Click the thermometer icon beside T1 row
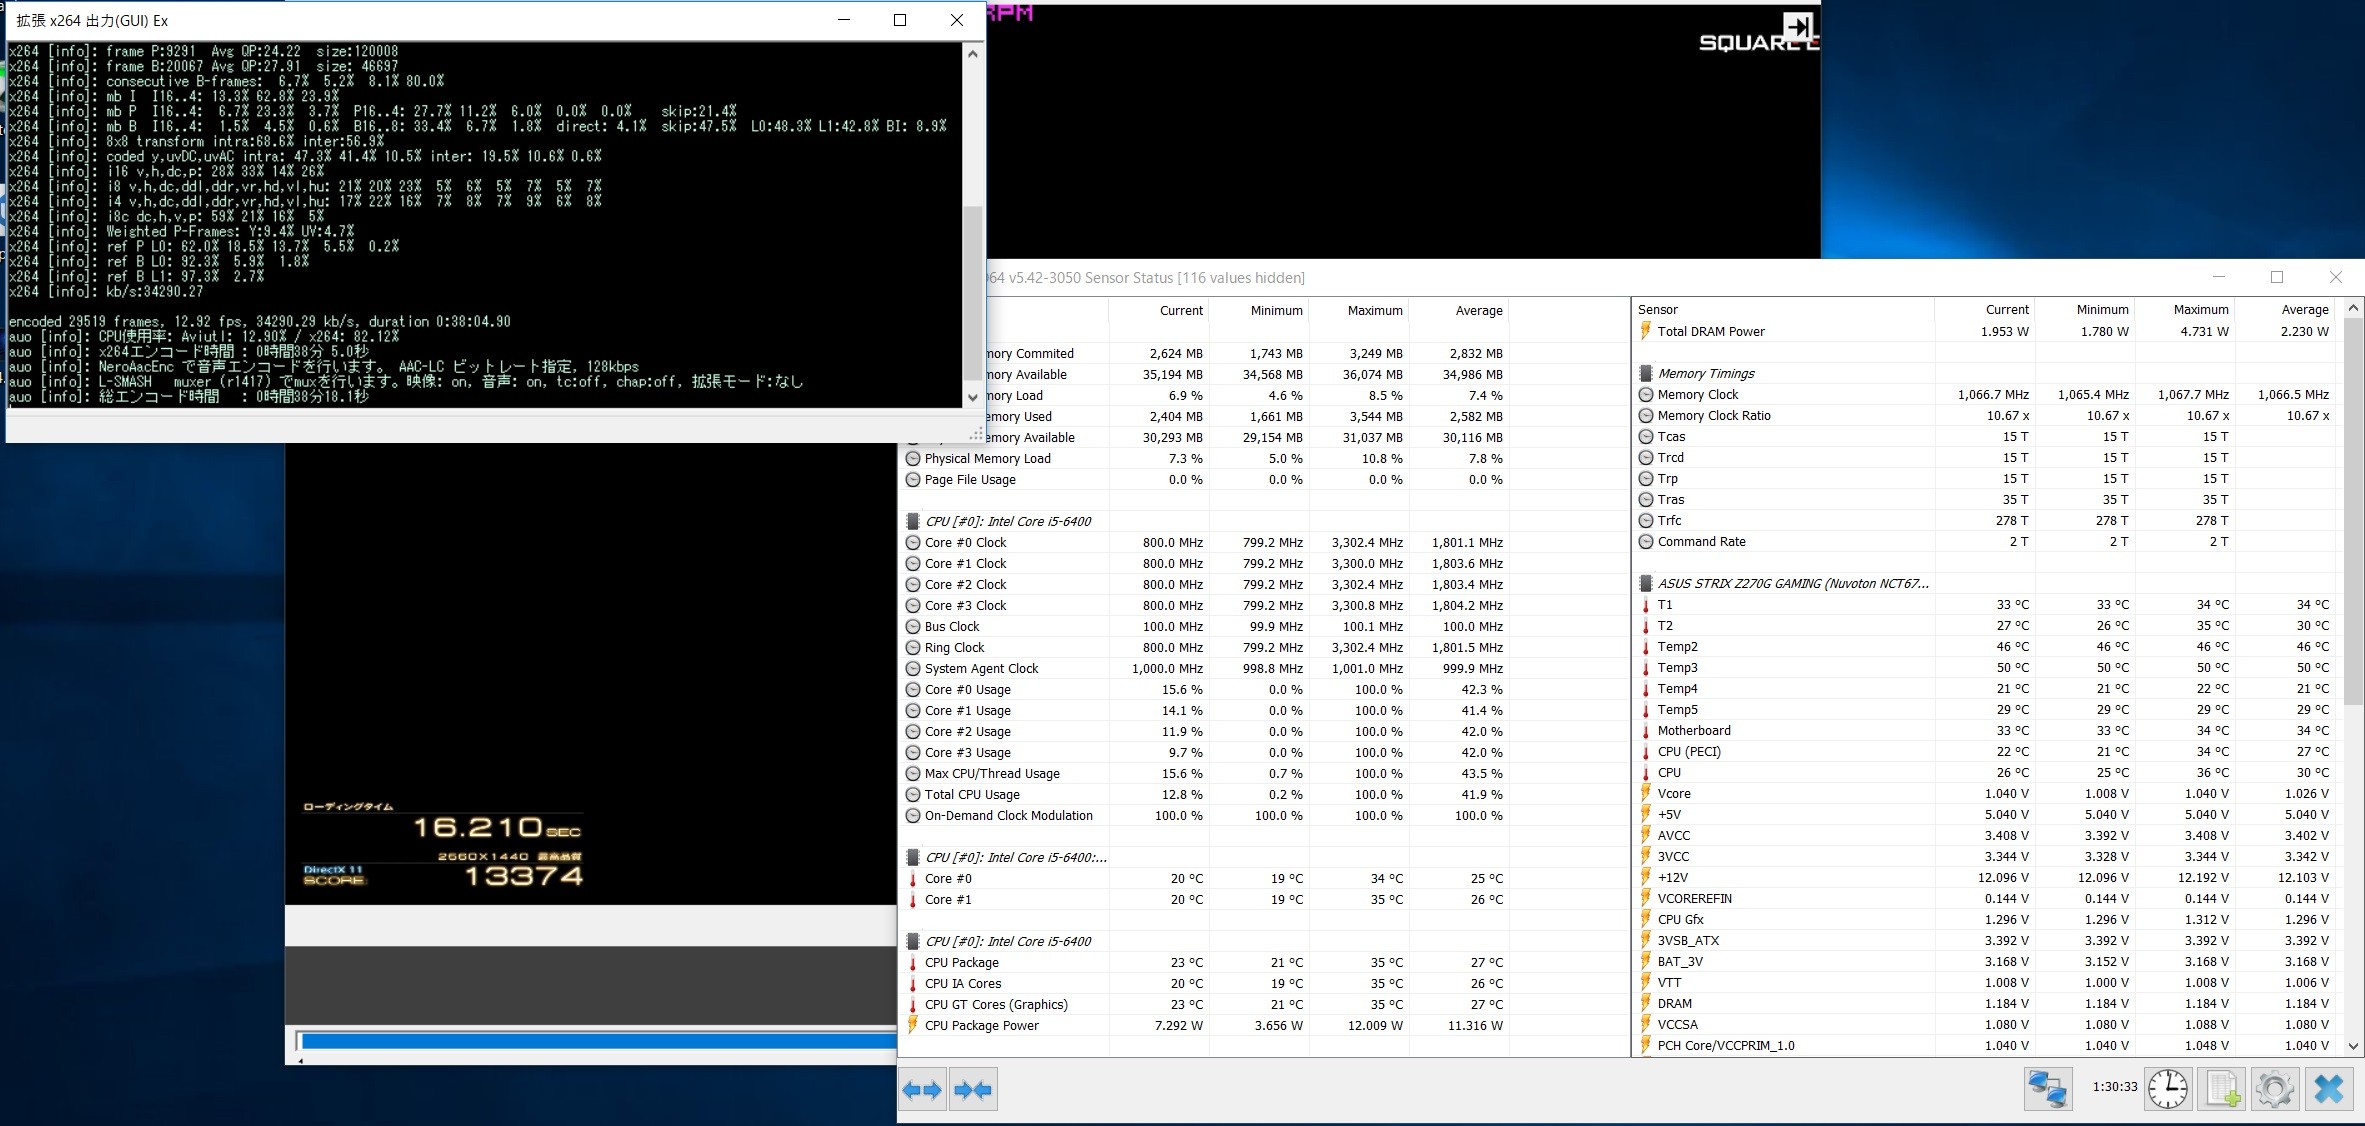 (x=1645, y=605)
